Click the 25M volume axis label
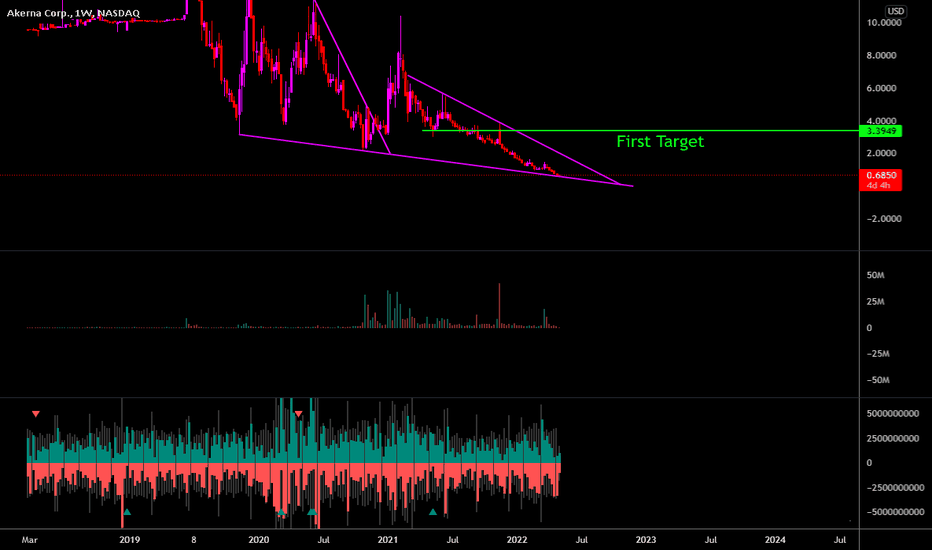Image resolution: width=932 pixels, height=550 pixels. pyautogui.click(x=875, y=301)
